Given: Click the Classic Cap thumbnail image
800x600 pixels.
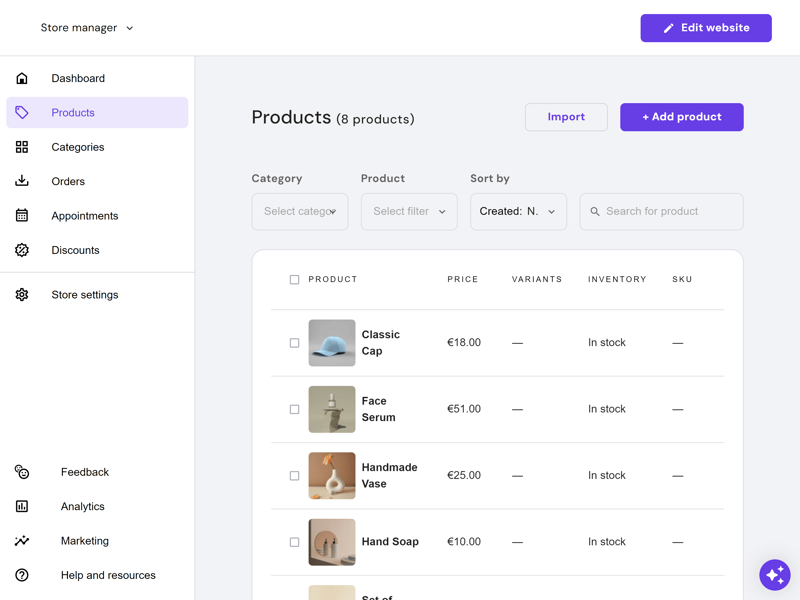Looking at the screenshot, I should [x=332, y=343].
